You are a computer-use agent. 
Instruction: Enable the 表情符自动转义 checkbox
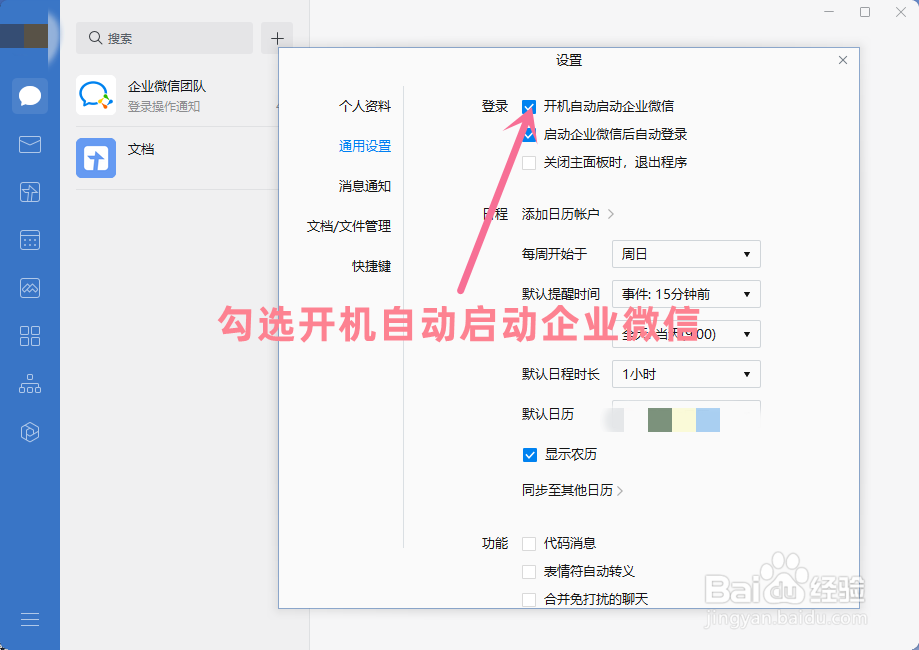point(529,571)
